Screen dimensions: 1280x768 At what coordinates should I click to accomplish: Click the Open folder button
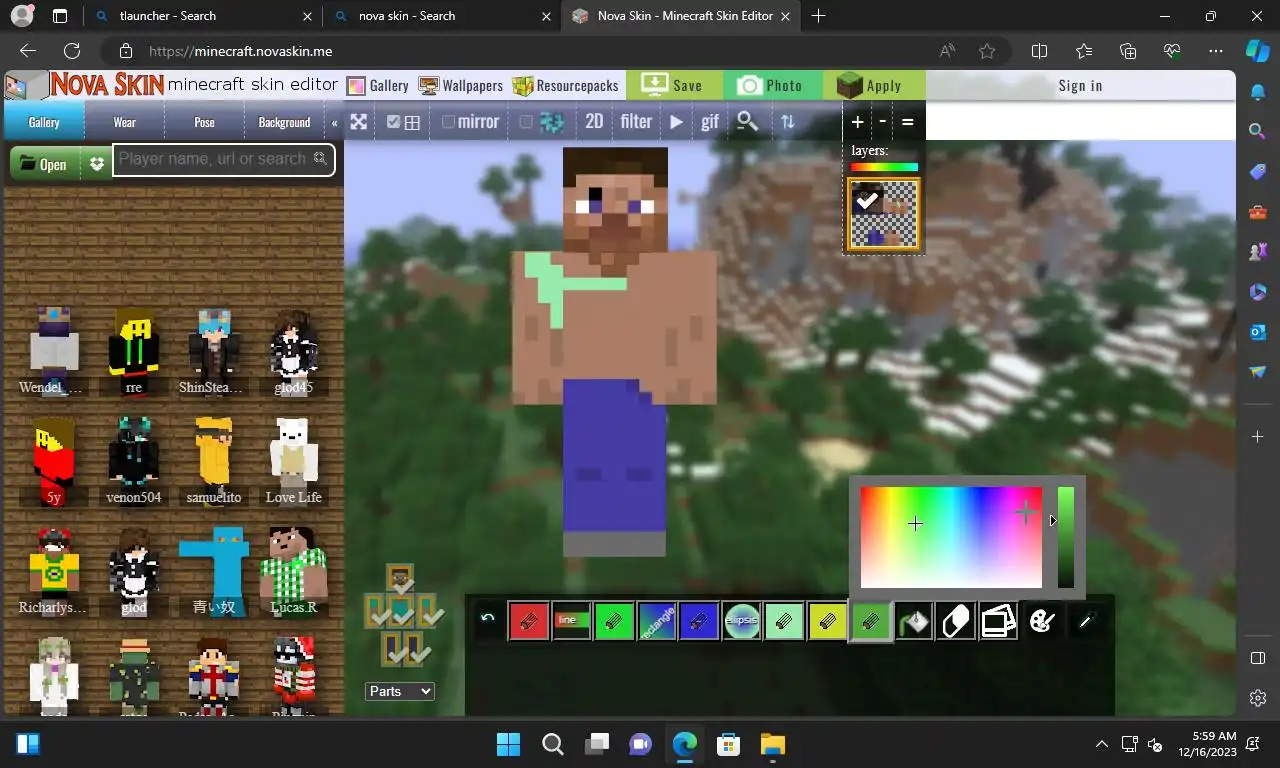(44, 164)
